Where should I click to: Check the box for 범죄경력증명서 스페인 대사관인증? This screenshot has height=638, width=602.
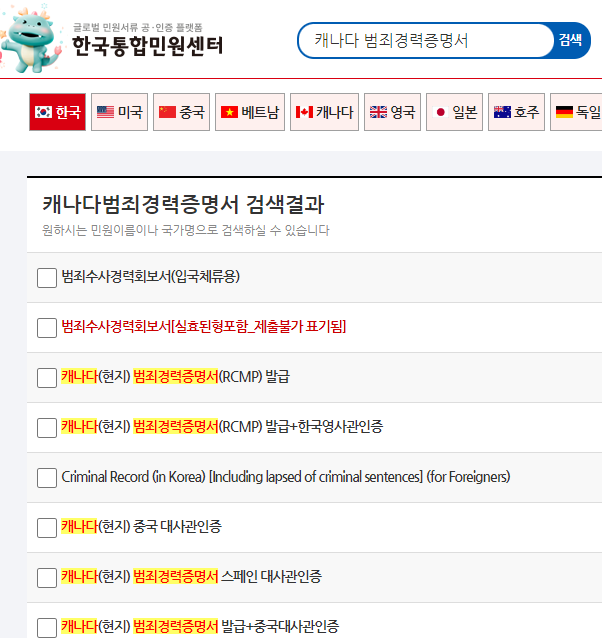tap(47, 578)
